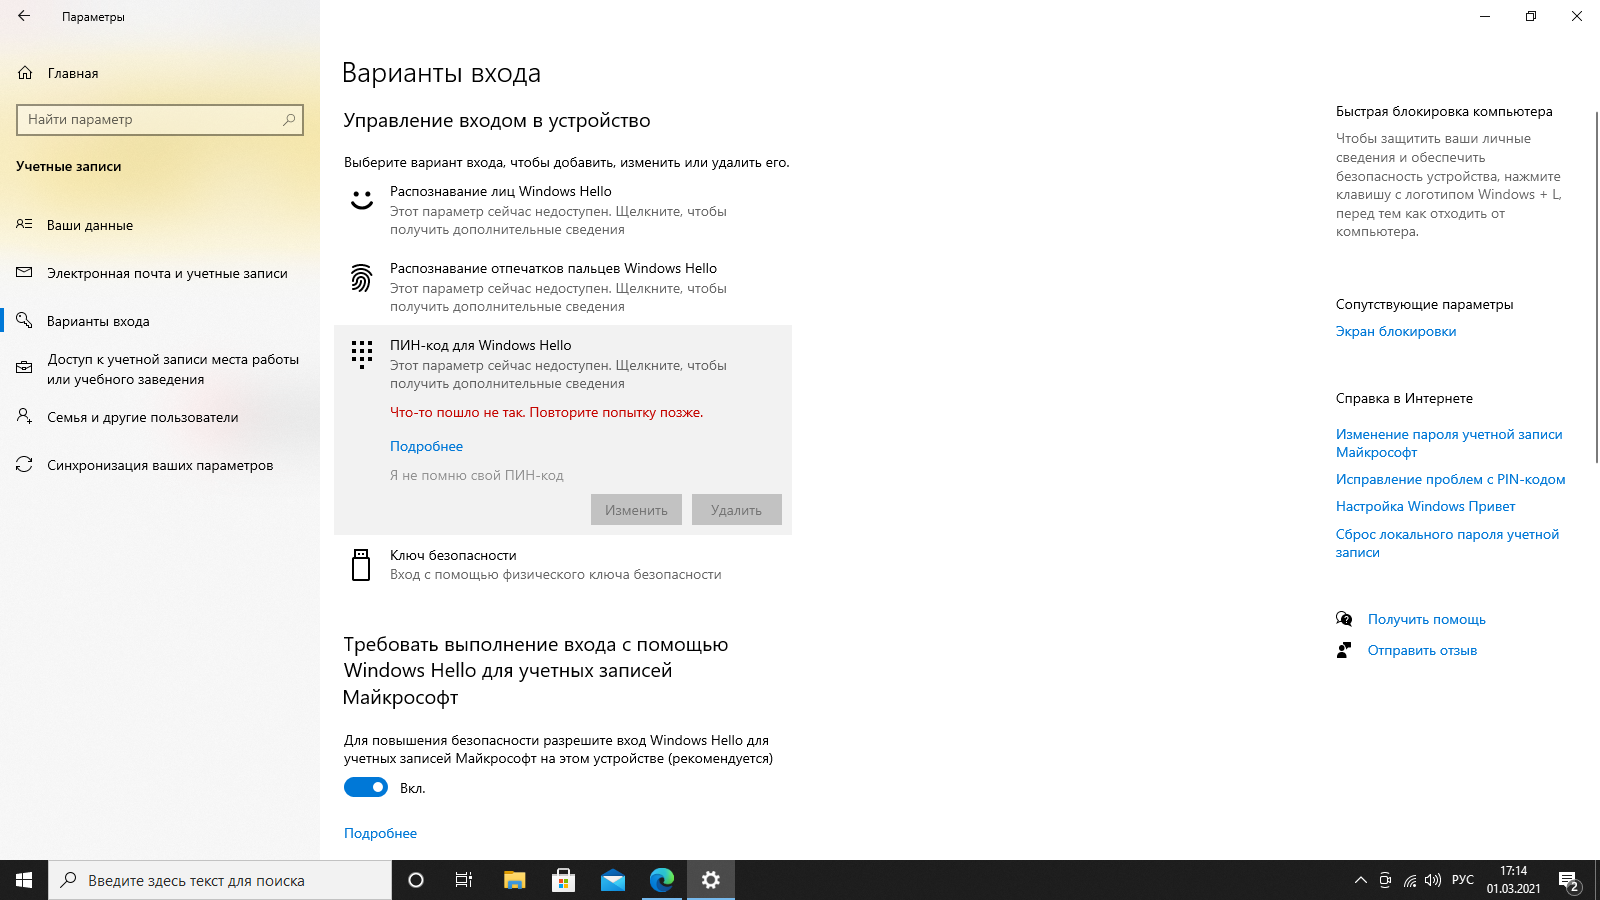
Task: Open Главная home icon
Action: [25, 73]
